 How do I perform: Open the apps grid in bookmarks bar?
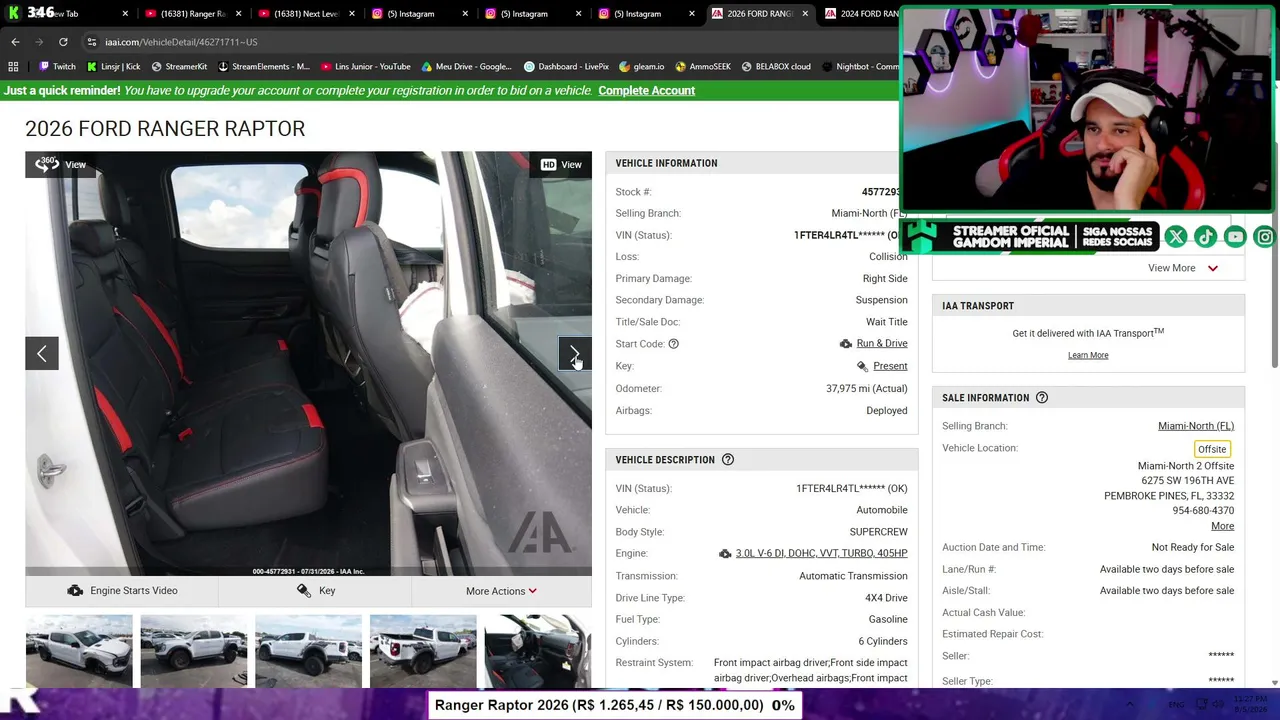13,67
